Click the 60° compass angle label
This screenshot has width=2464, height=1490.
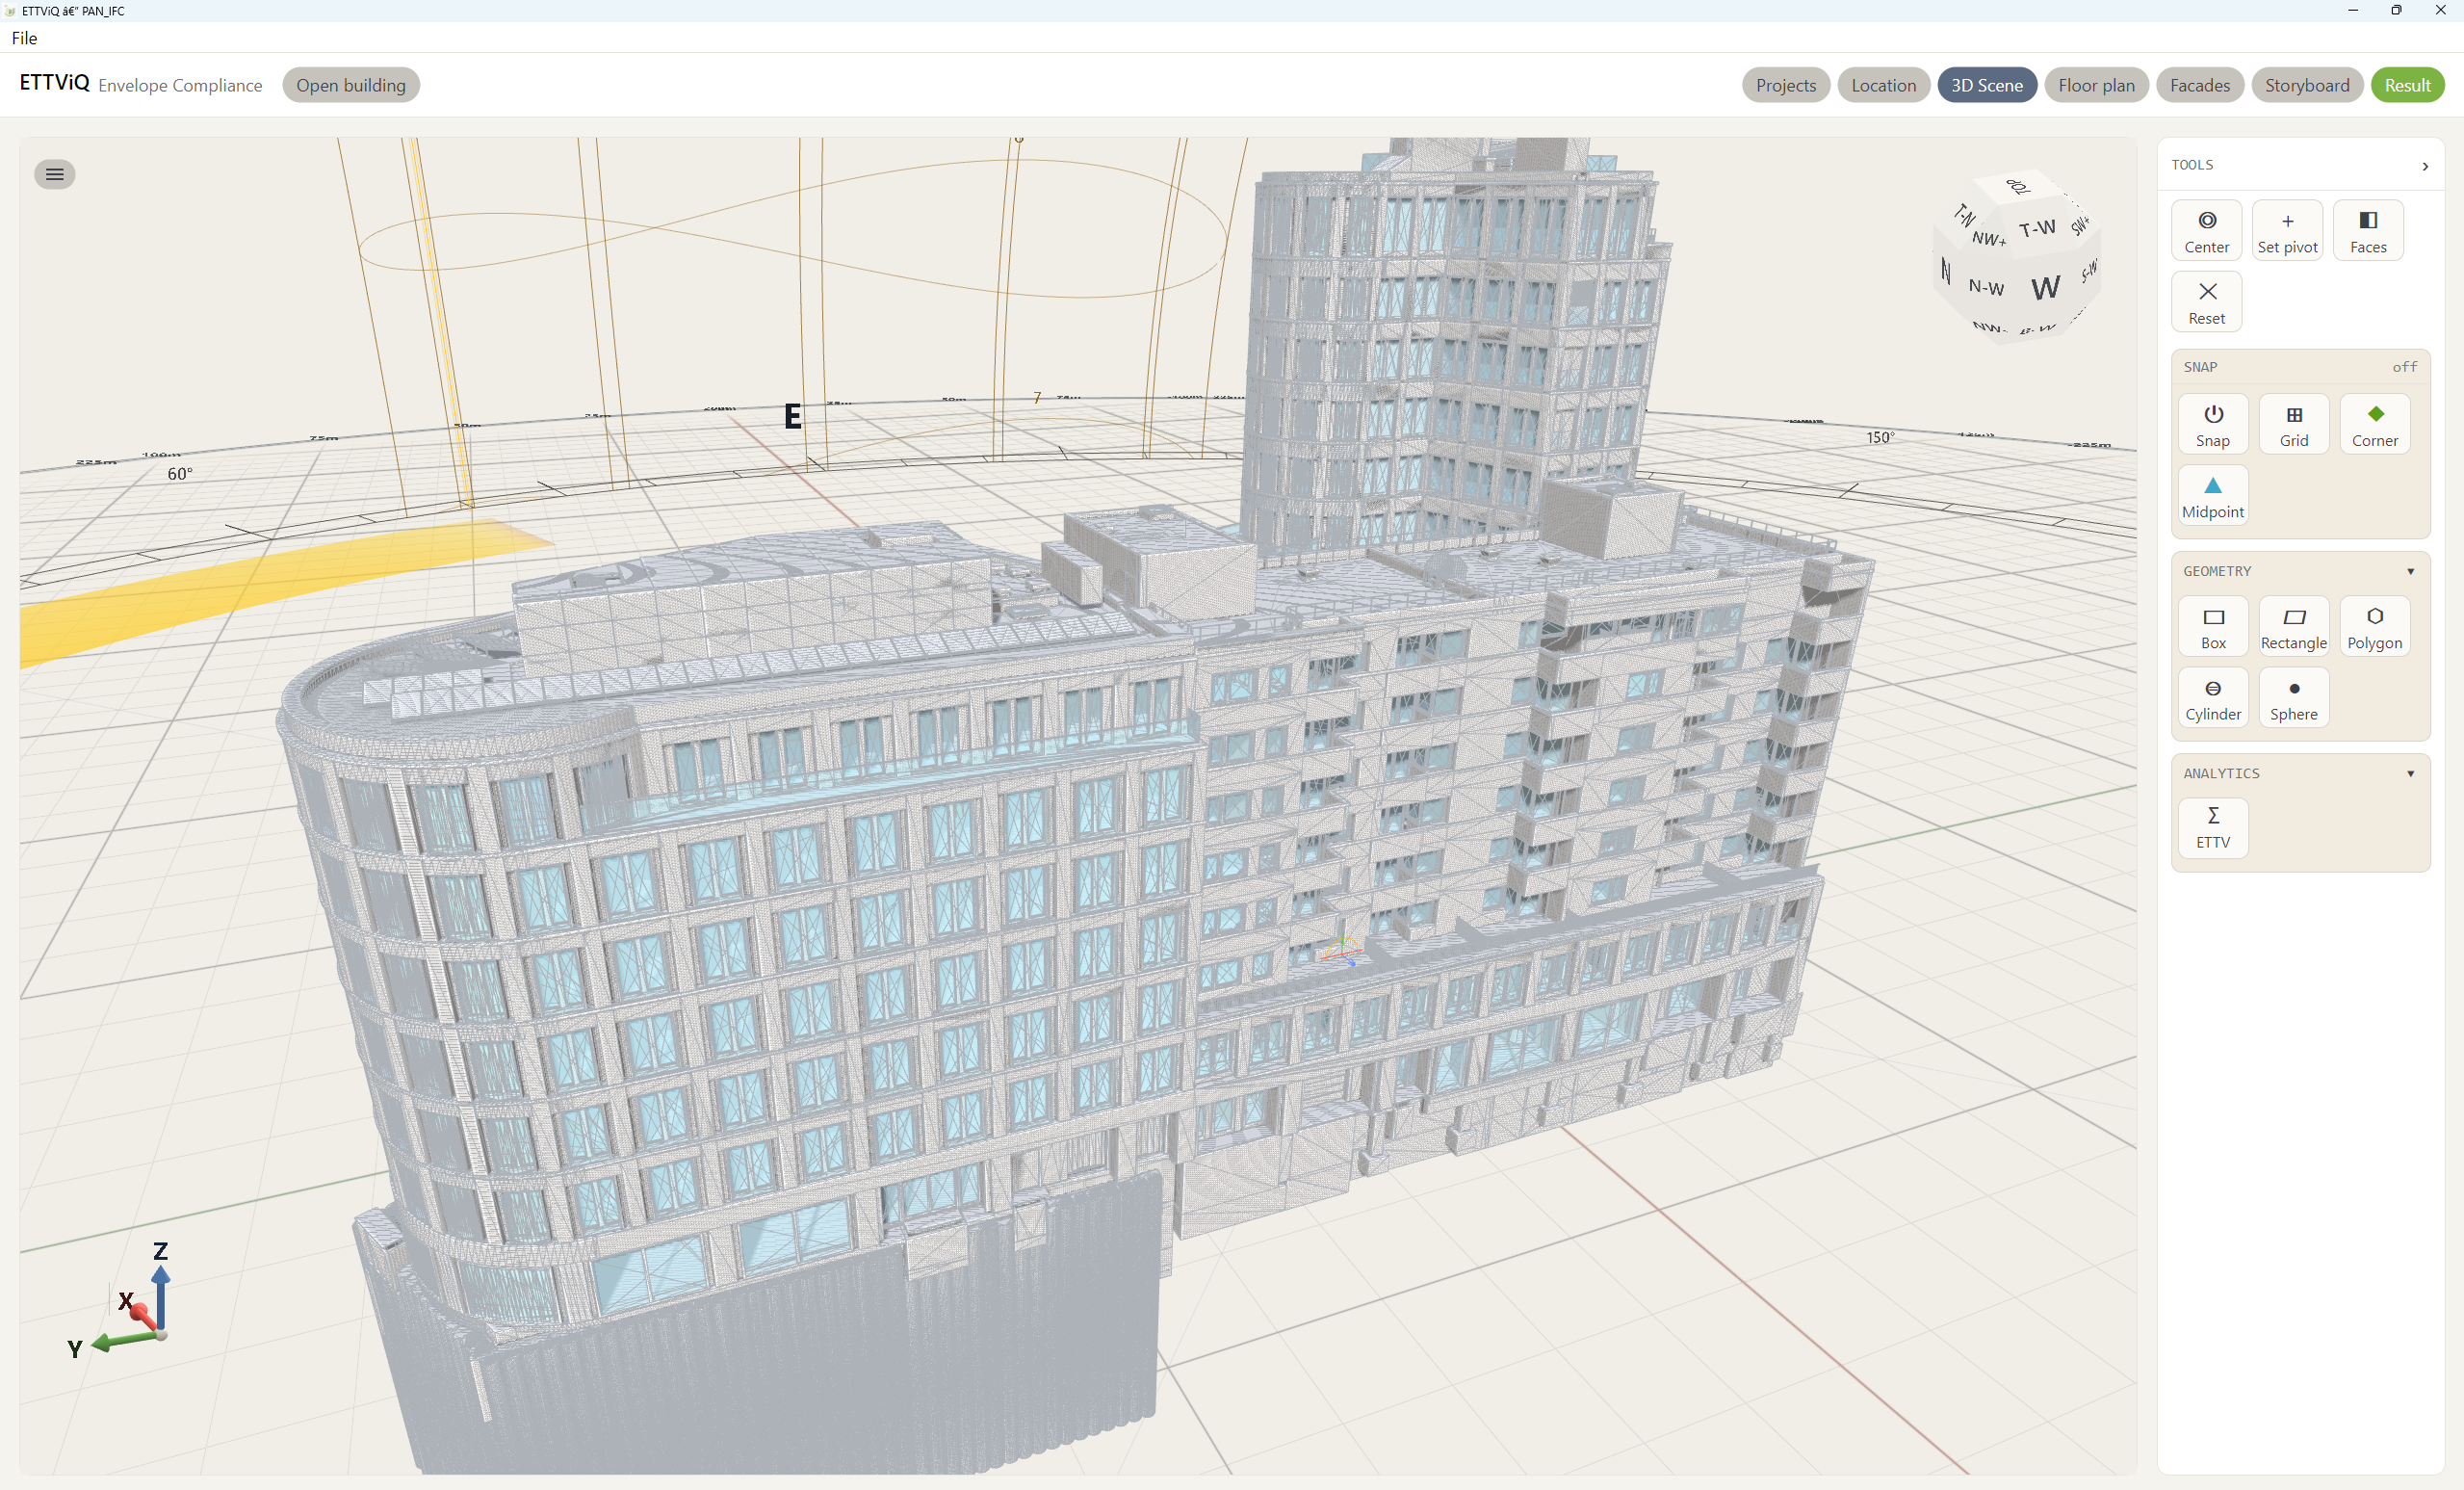(180, 474)
